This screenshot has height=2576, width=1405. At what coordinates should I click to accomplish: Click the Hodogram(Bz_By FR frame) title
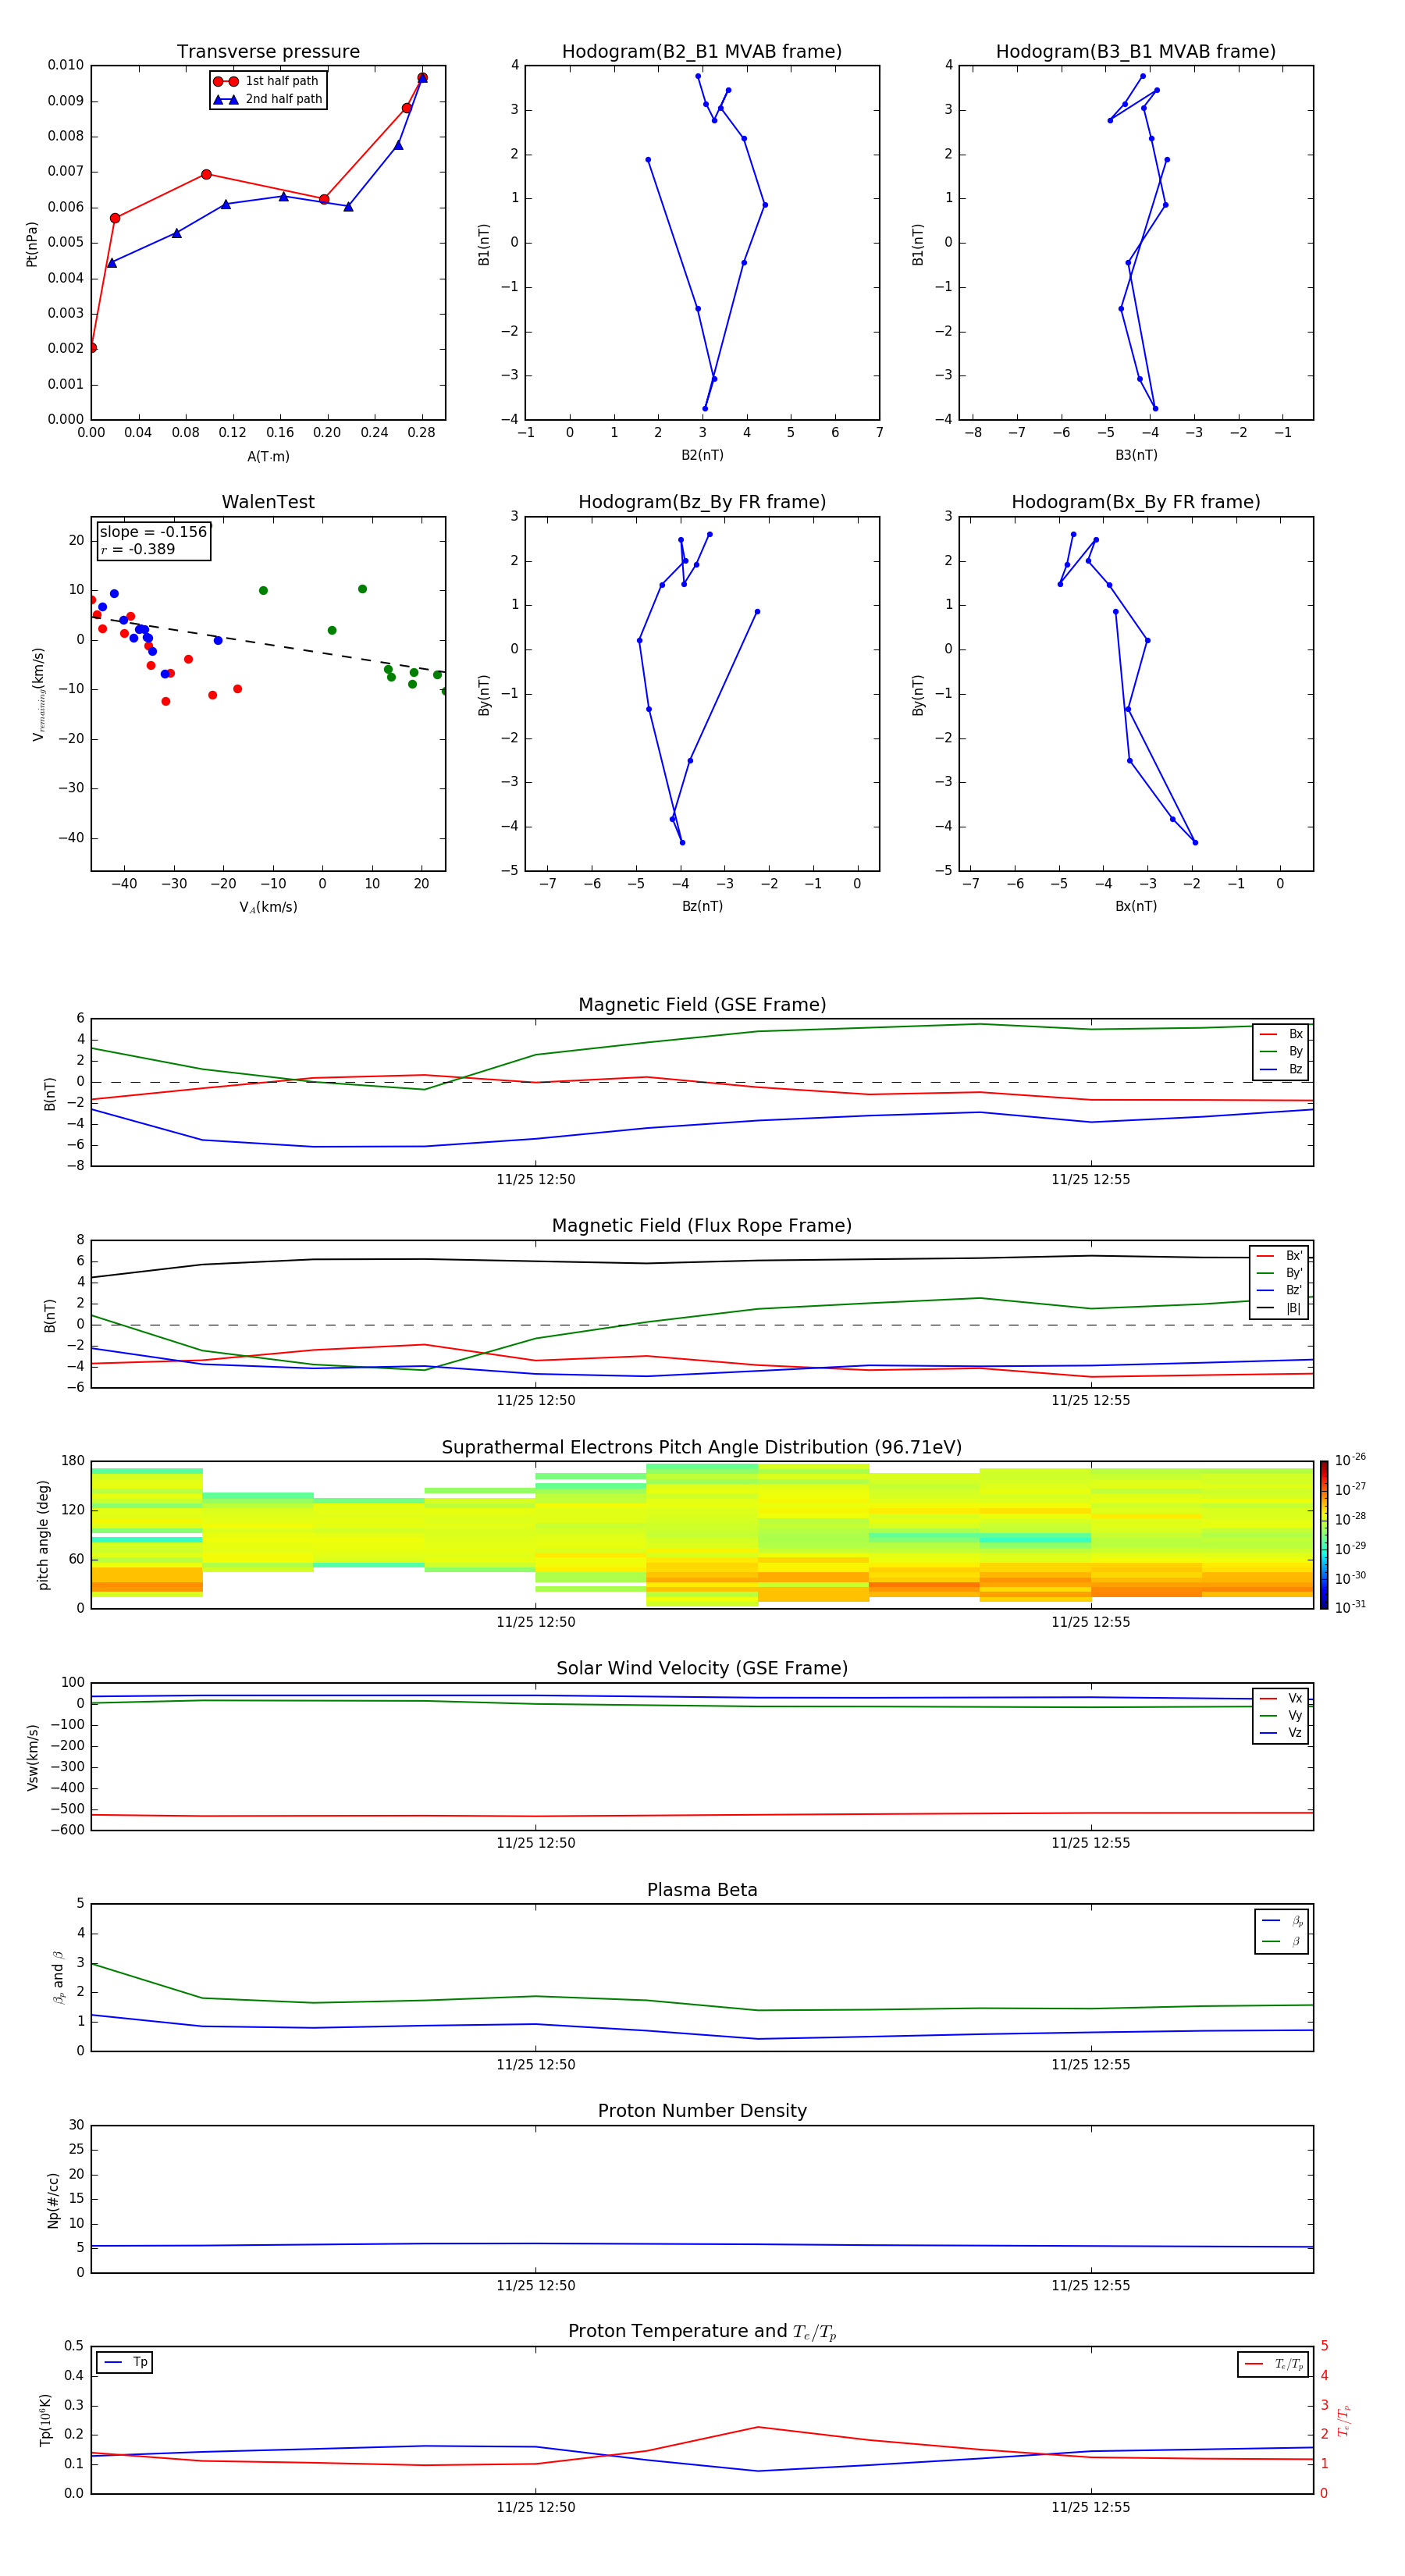click(702, 502)
